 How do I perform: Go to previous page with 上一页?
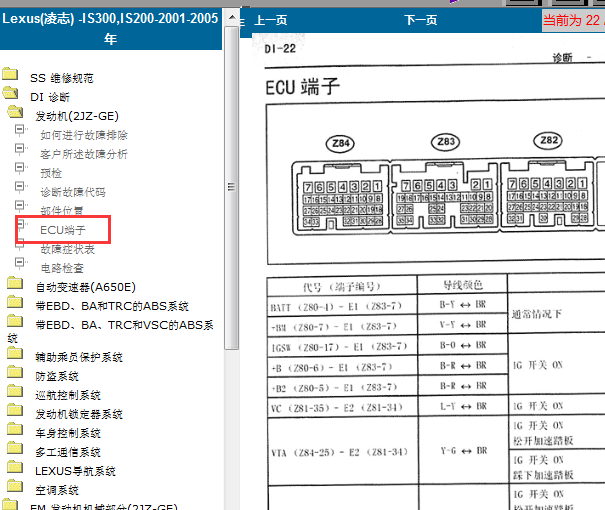tap(270, 20)
